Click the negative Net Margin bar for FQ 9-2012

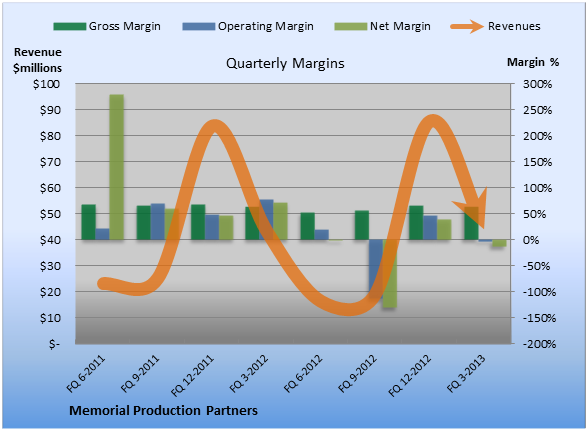(390, 274)
